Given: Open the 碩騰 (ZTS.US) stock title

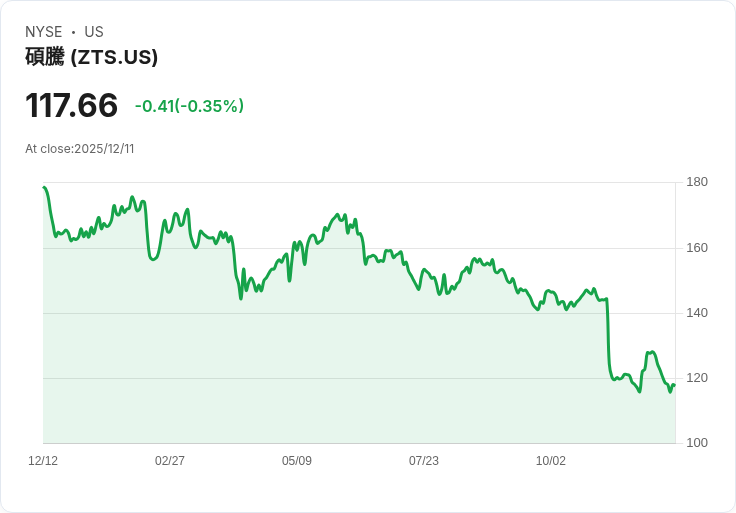Looking at the screenshot, I should click(91, 57).
